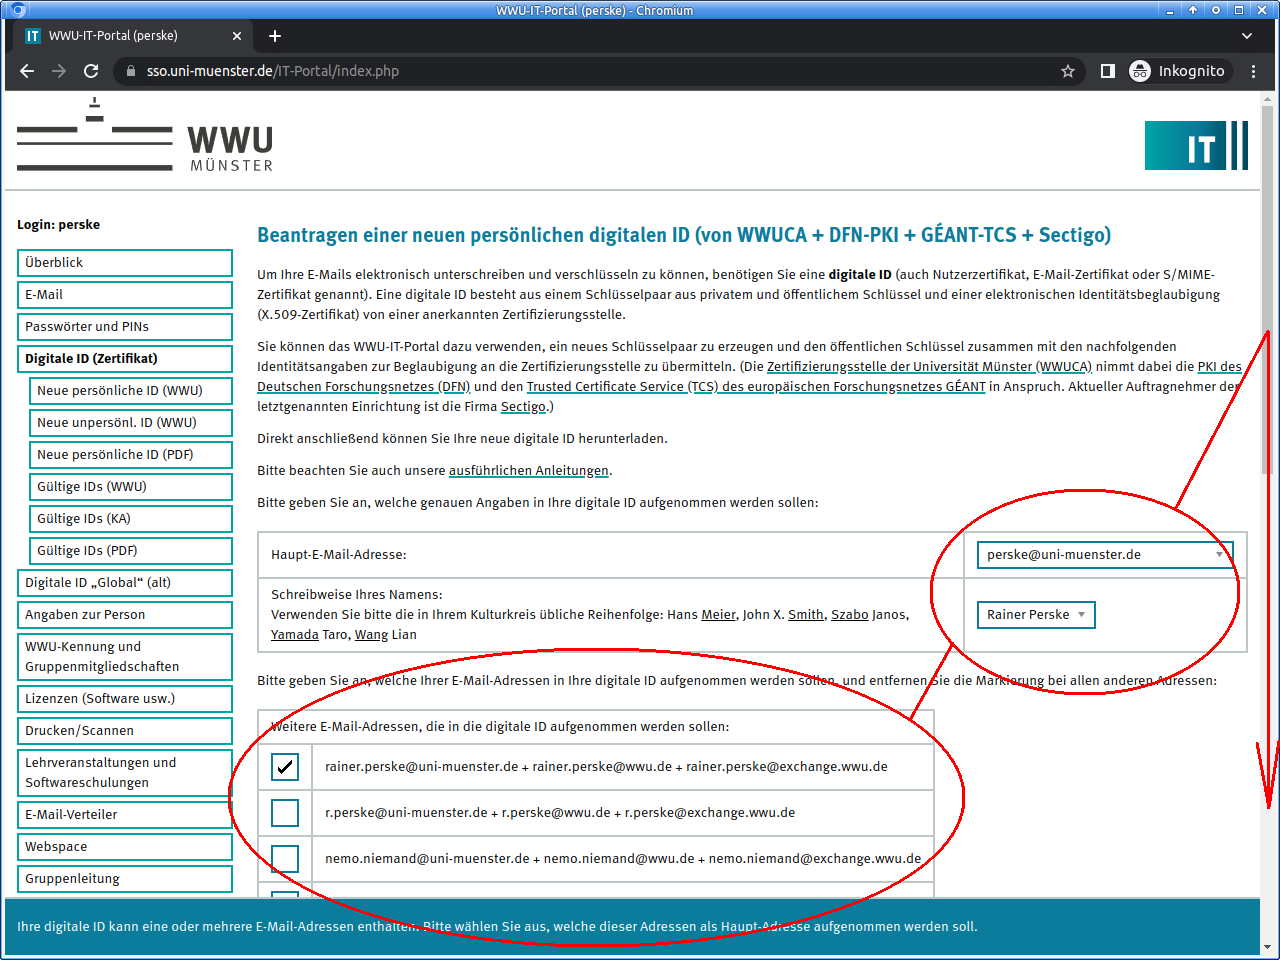
Task: Open 'Passwörter und PINs' menu item
Action: click(124, 327)
